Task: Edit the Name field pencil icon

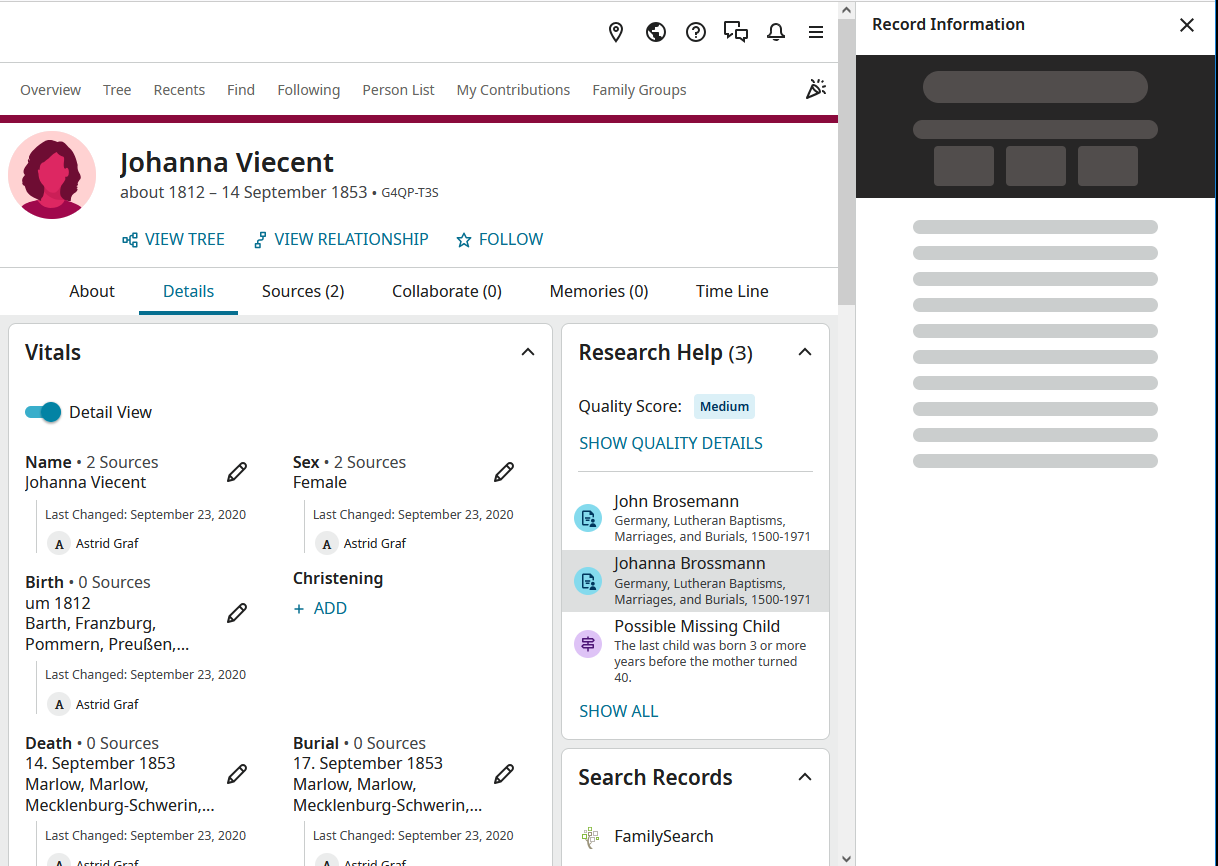Action: pyautogui.click(x=237, y=472)
